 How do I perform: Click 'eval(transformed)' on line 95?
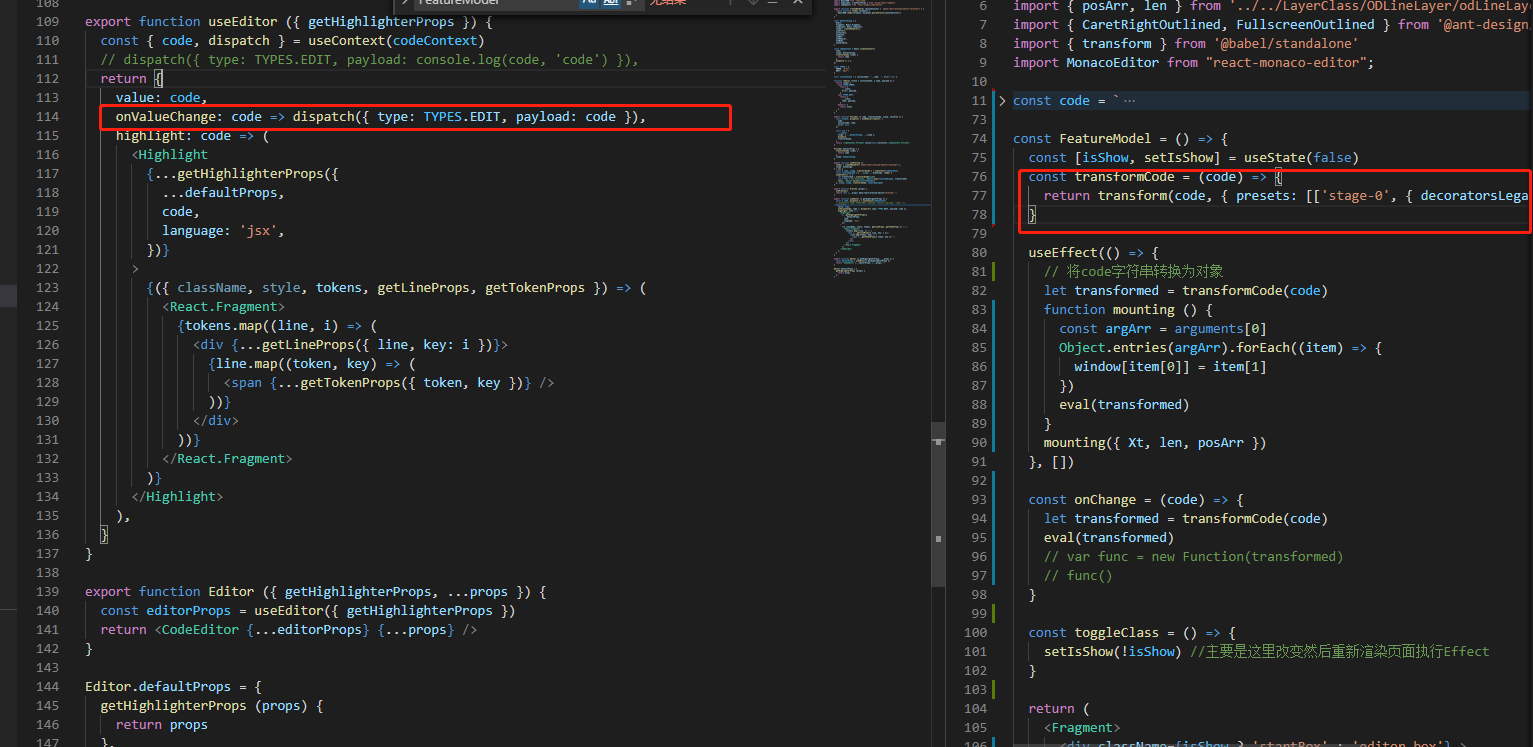coord(1110,538)
